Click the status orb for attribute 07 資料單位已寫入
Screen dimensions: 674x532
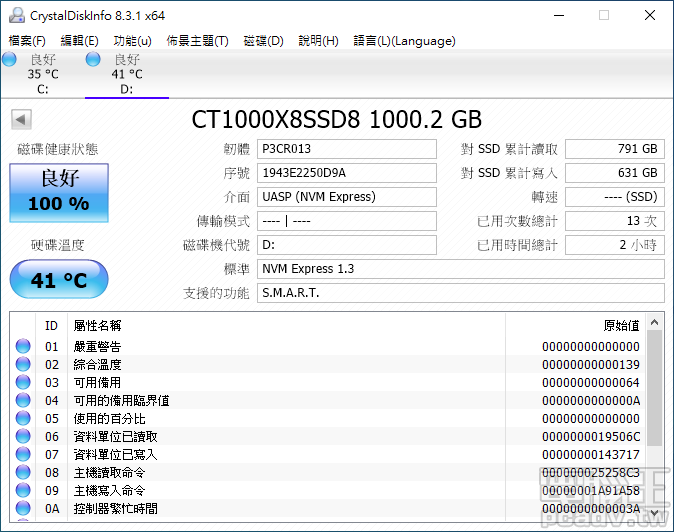pyautogui.click(x=23, y=454)
